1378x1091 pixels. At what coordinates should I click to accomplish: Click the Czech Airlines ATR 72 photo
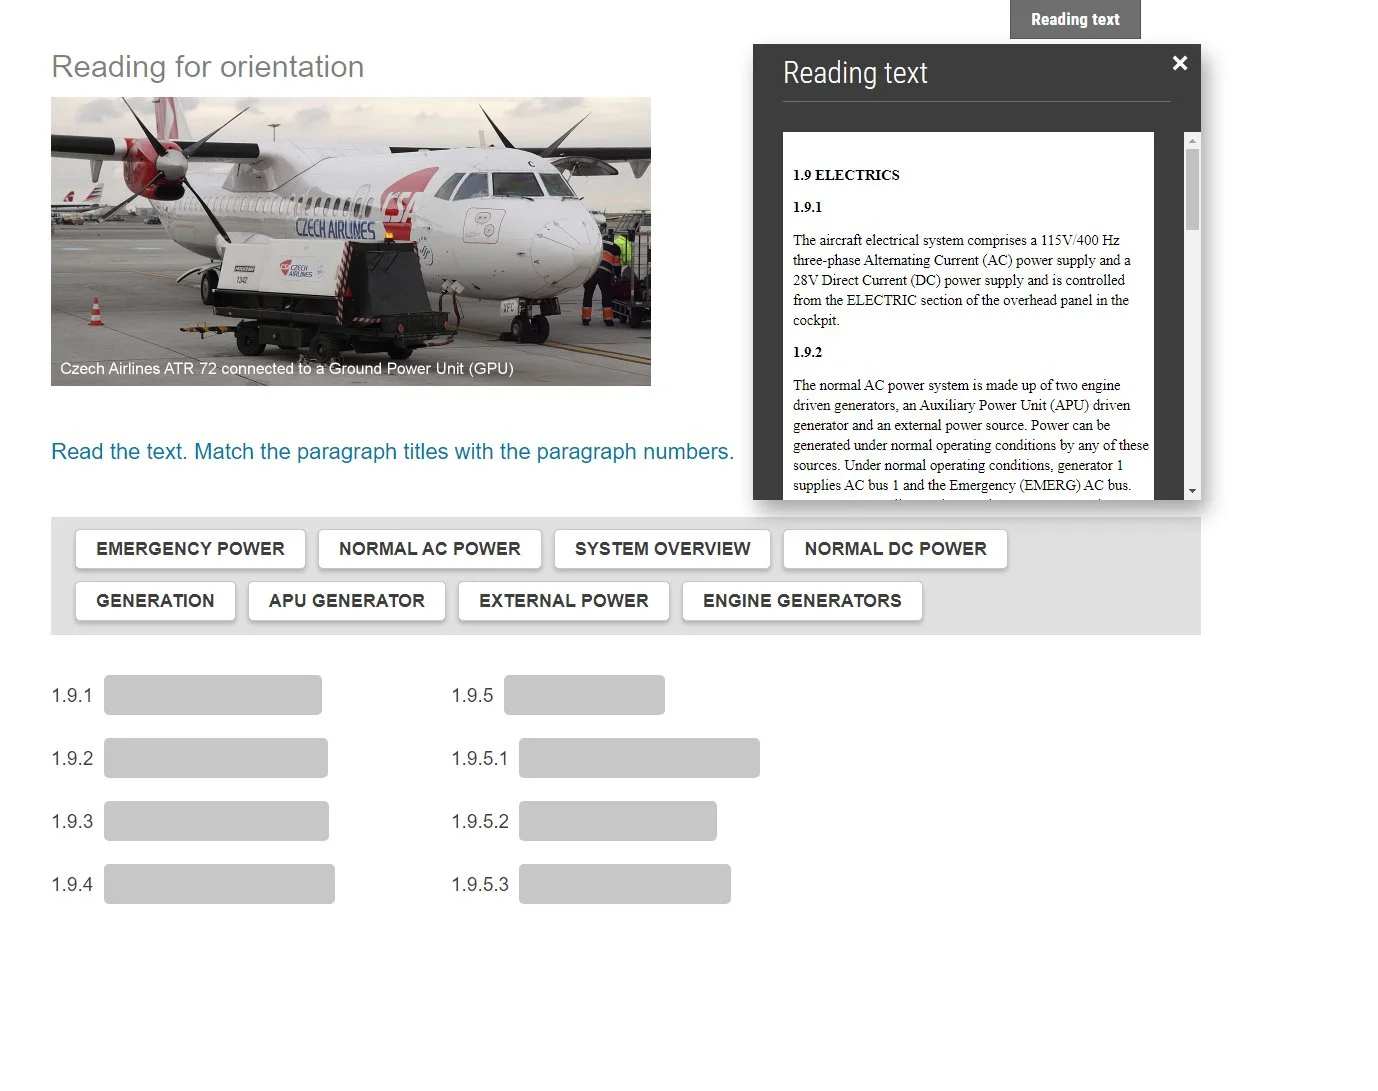[x=351, y=240]
